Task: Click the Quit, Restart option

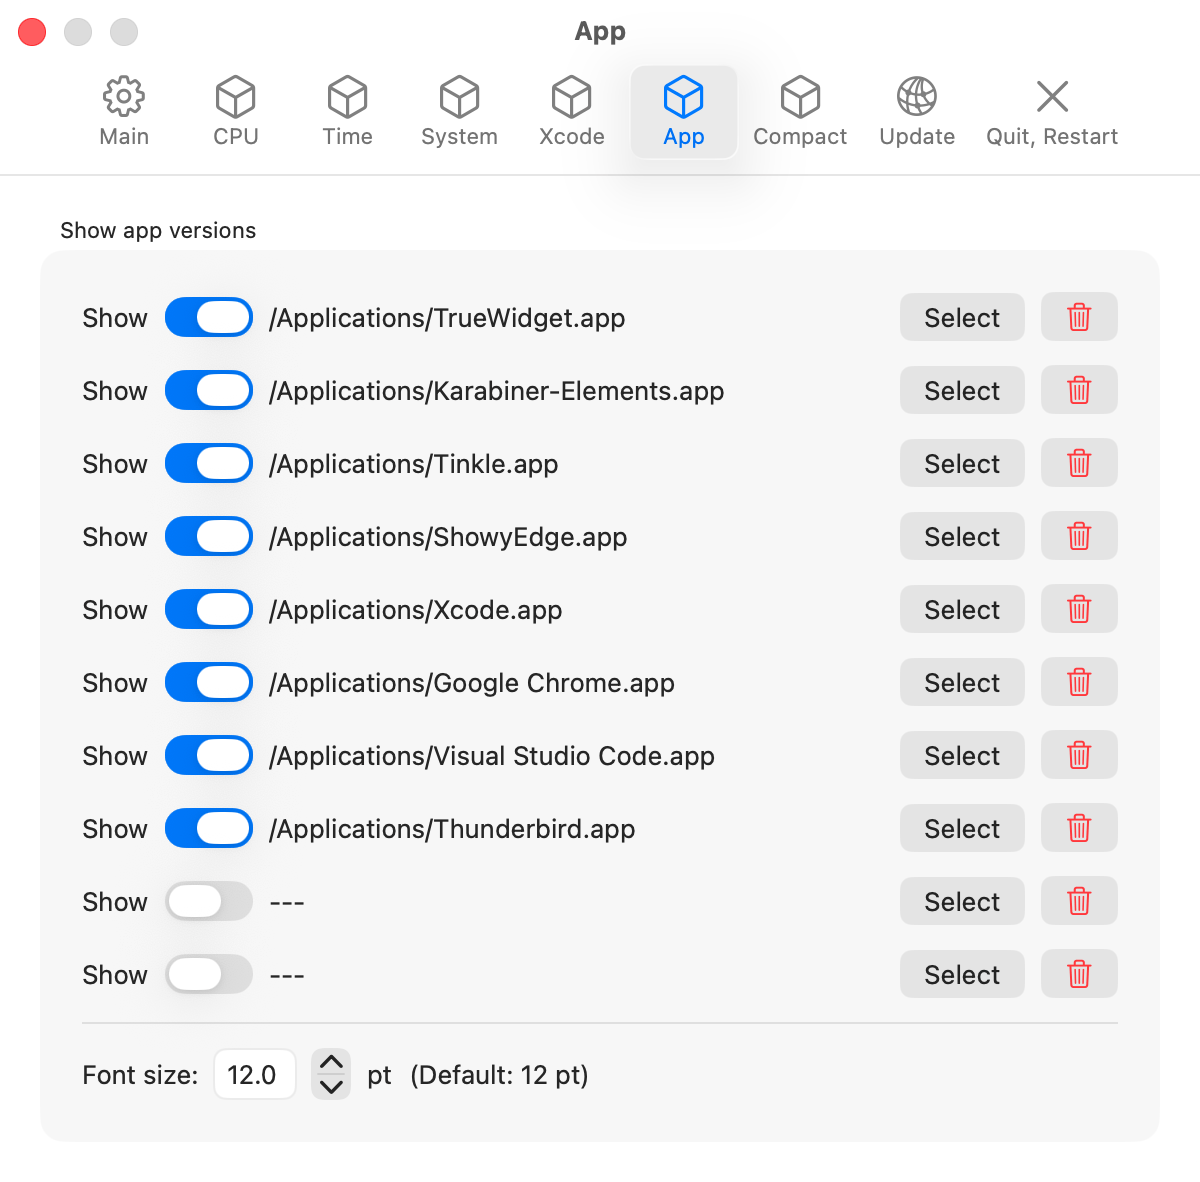Action: (1051, 110)
